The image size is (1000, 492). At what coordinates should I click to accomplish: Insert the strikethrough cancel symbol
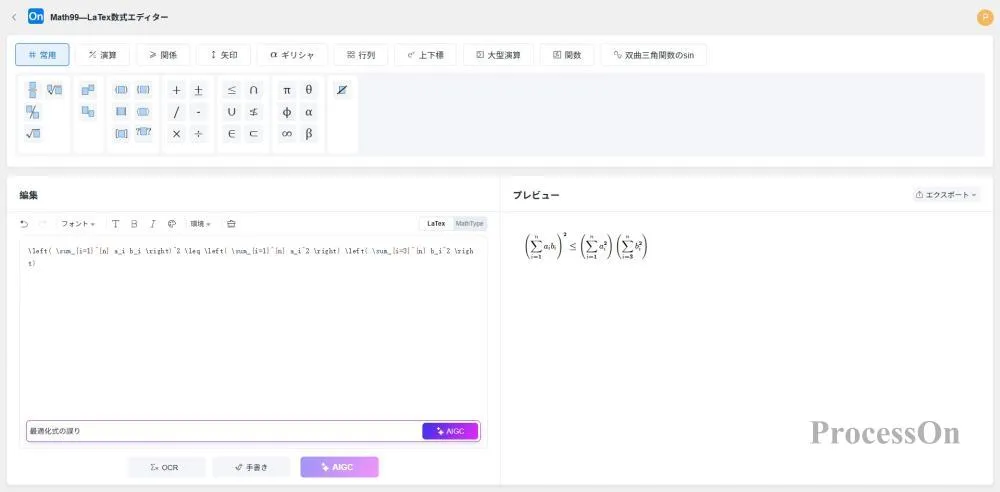pos(342,91)
